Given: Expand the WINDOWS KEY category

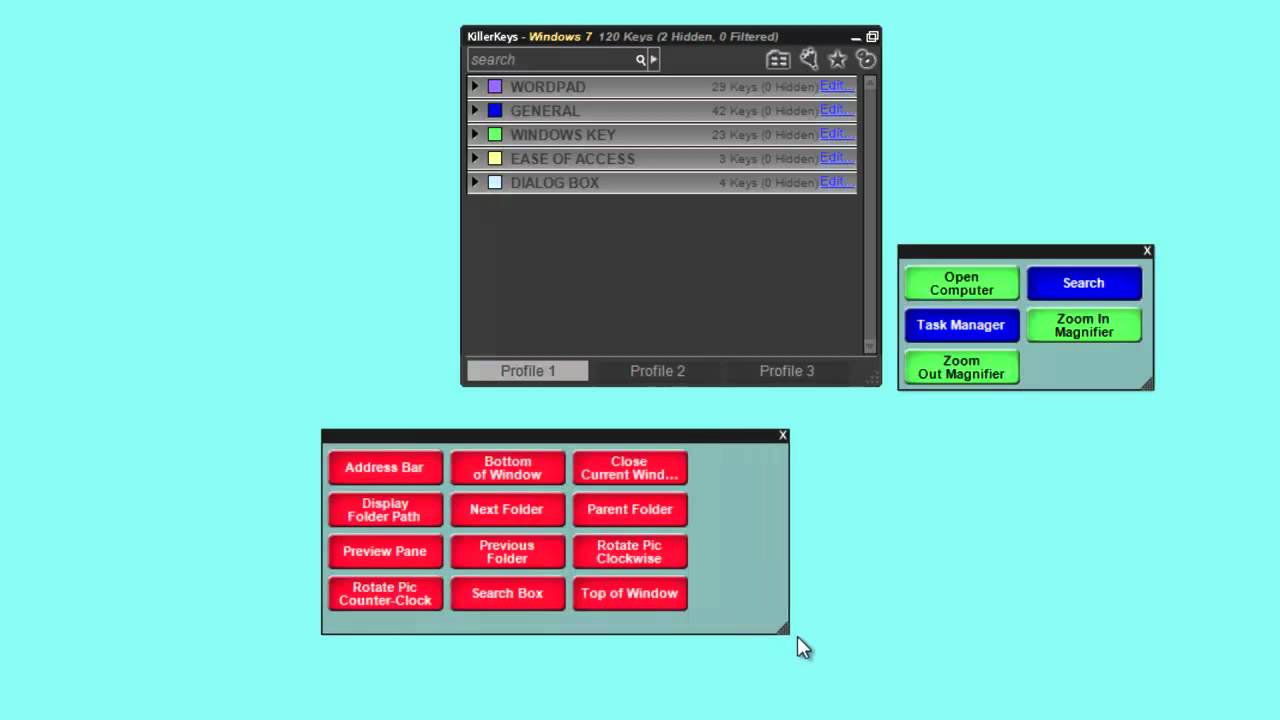Looking at the screenshot, I should (475, 134).
